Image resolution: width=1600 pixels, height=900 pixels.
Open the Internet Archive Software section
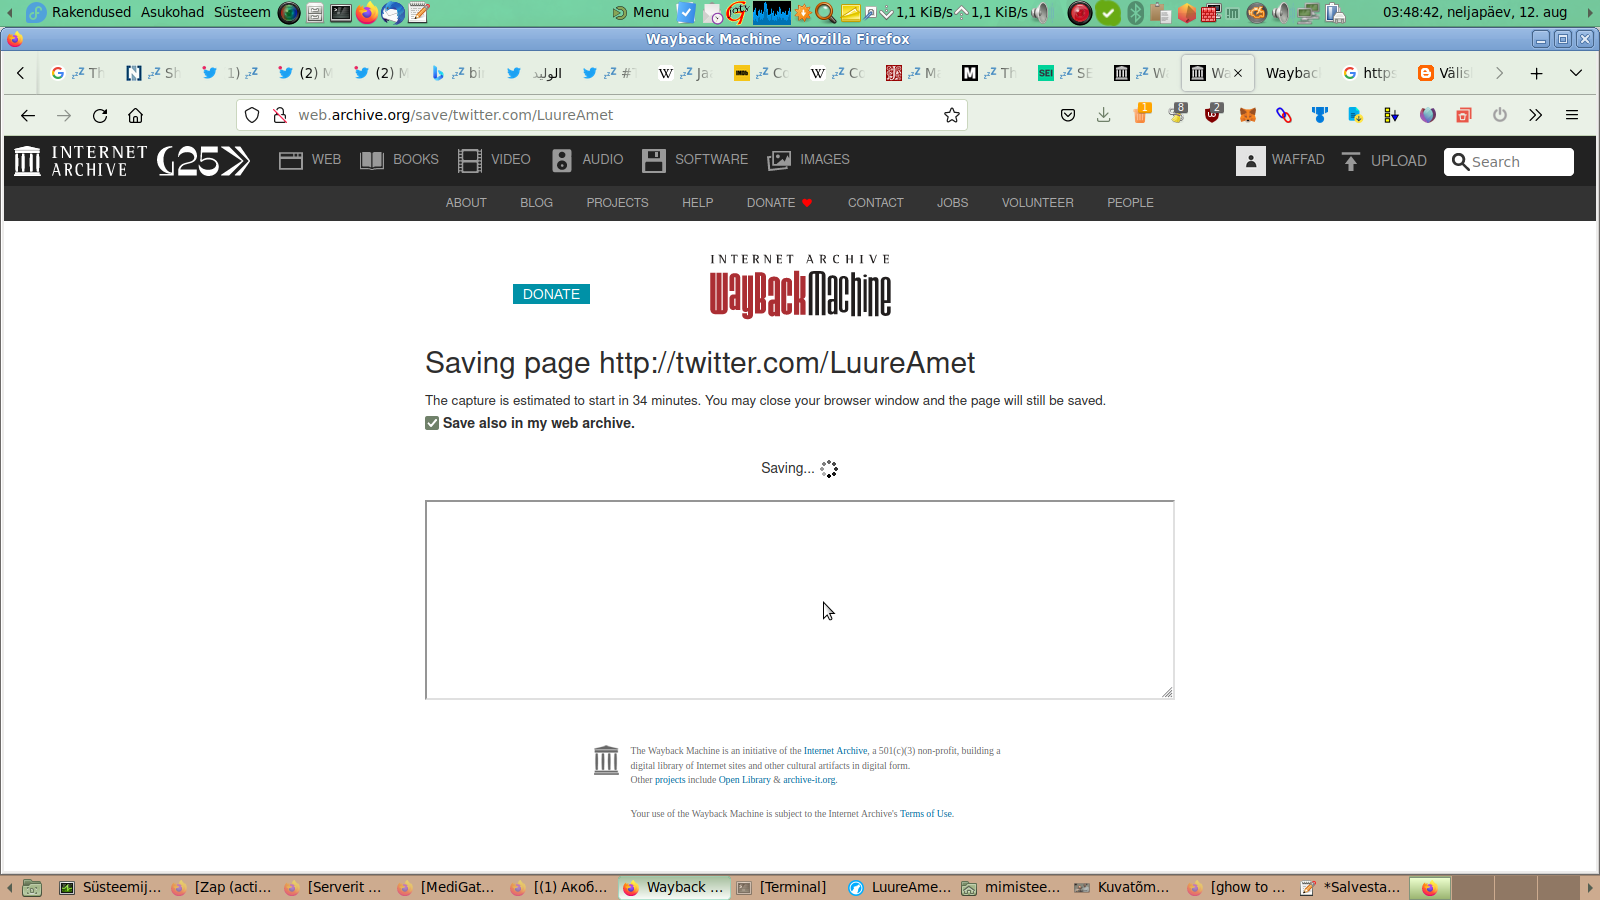[x=695, y=160]
